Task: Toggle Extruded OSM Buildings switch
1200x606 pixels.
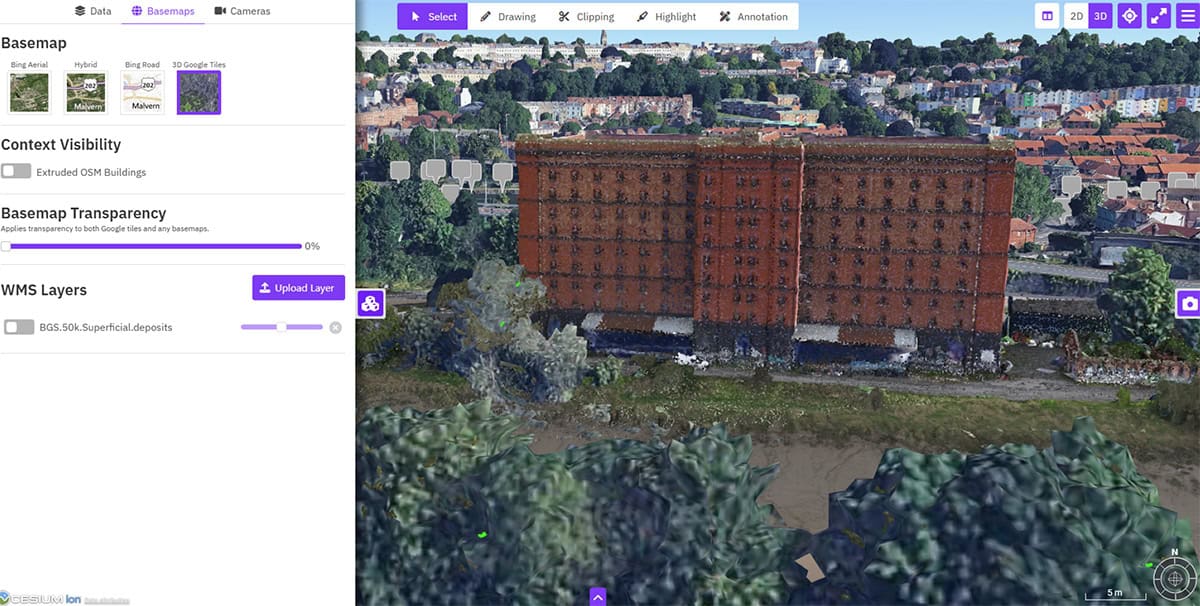Action: point(16,172)
